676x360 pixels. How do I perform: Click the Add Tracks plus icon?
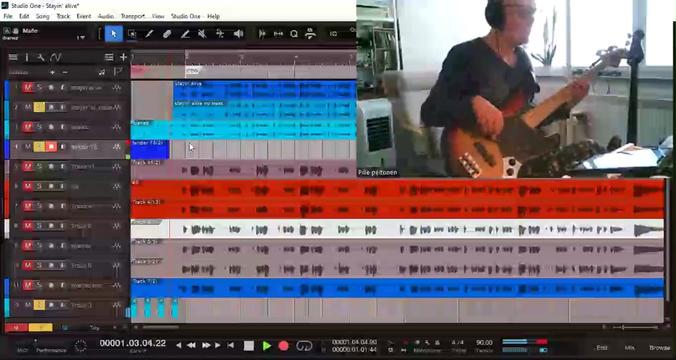123,57
